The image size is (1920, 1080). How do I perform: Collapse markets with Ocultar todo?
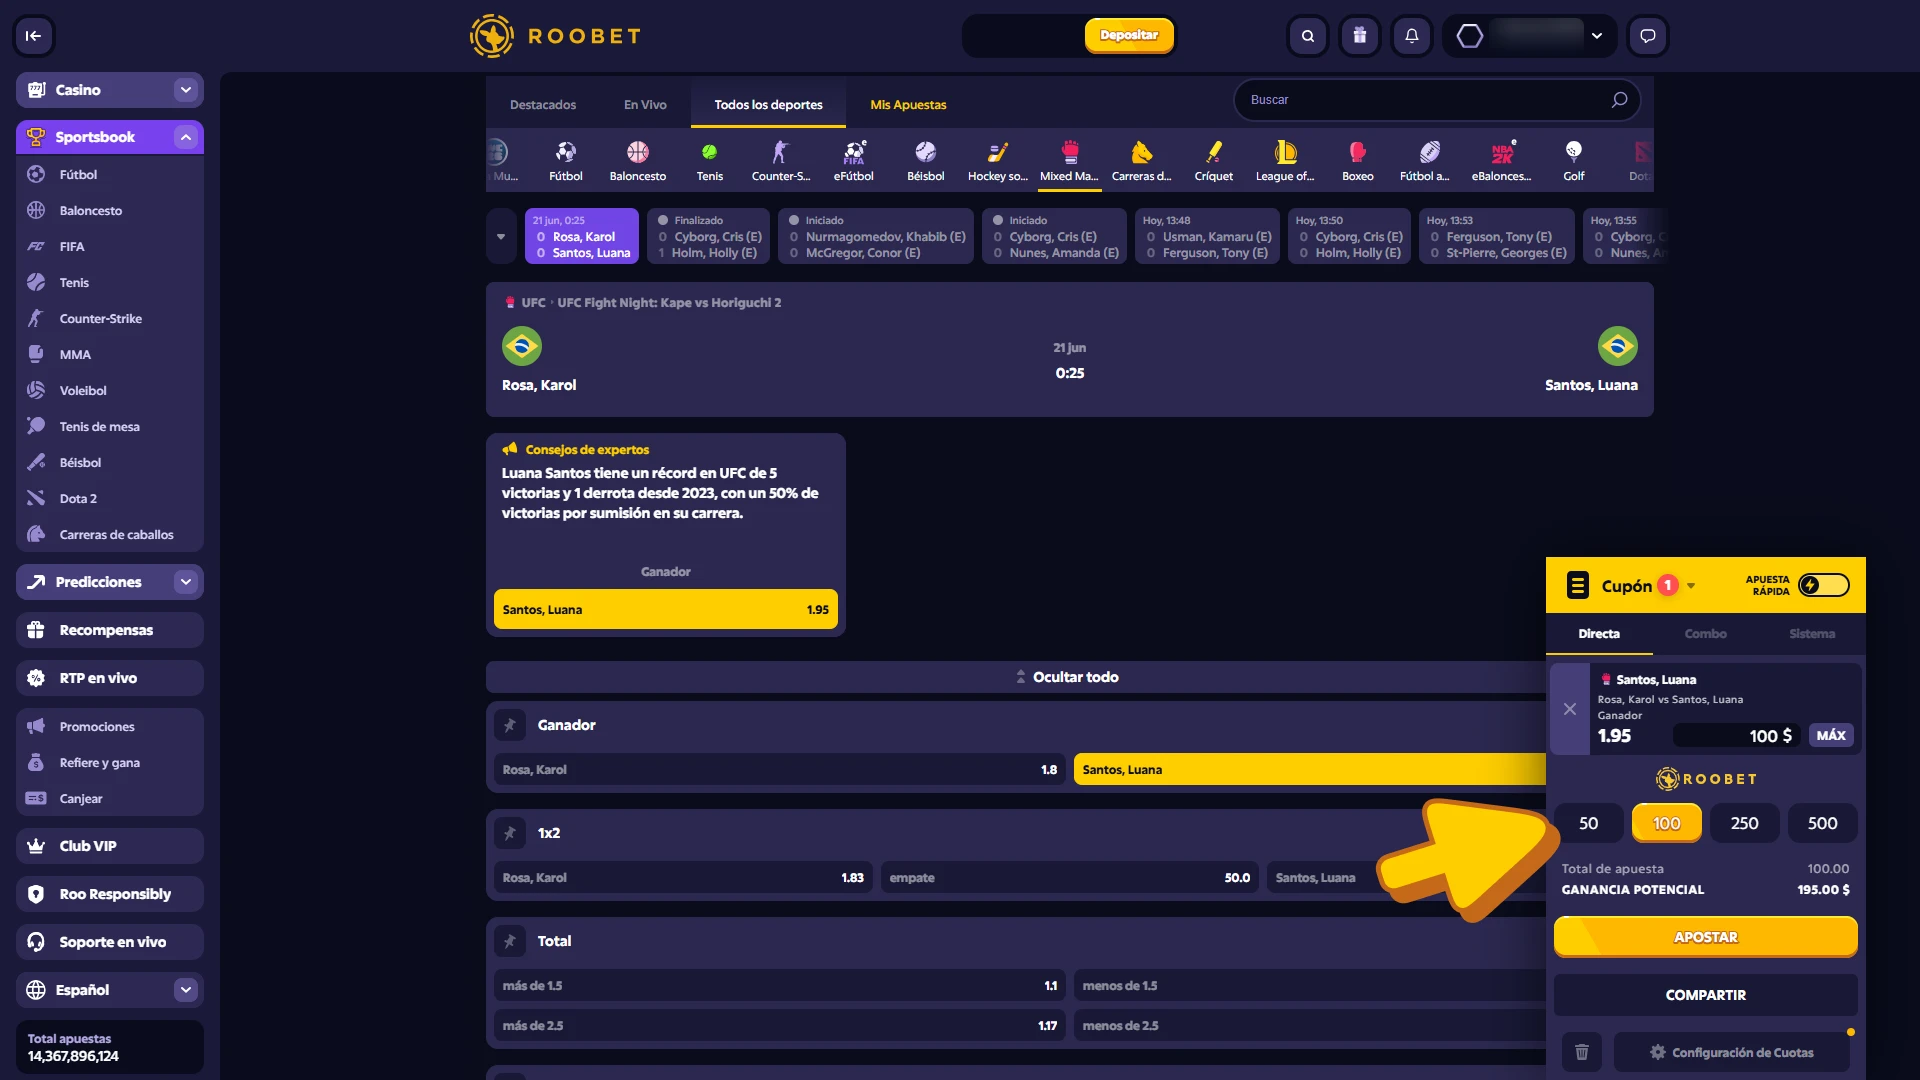click(x=1067, y=677)
